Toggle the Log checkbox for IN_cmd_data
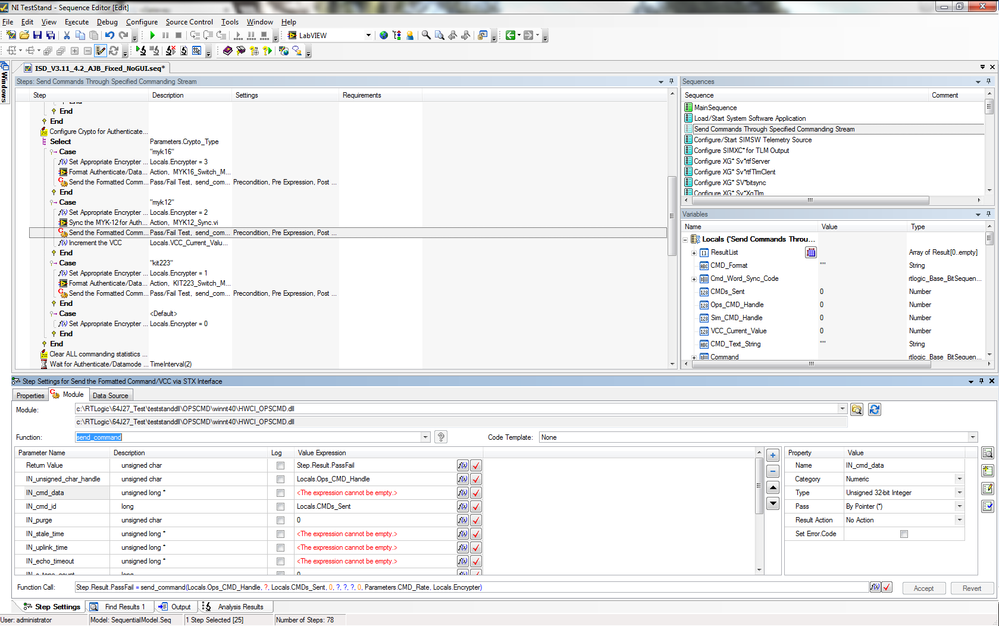Screen dimensions: 999x626 280,493
